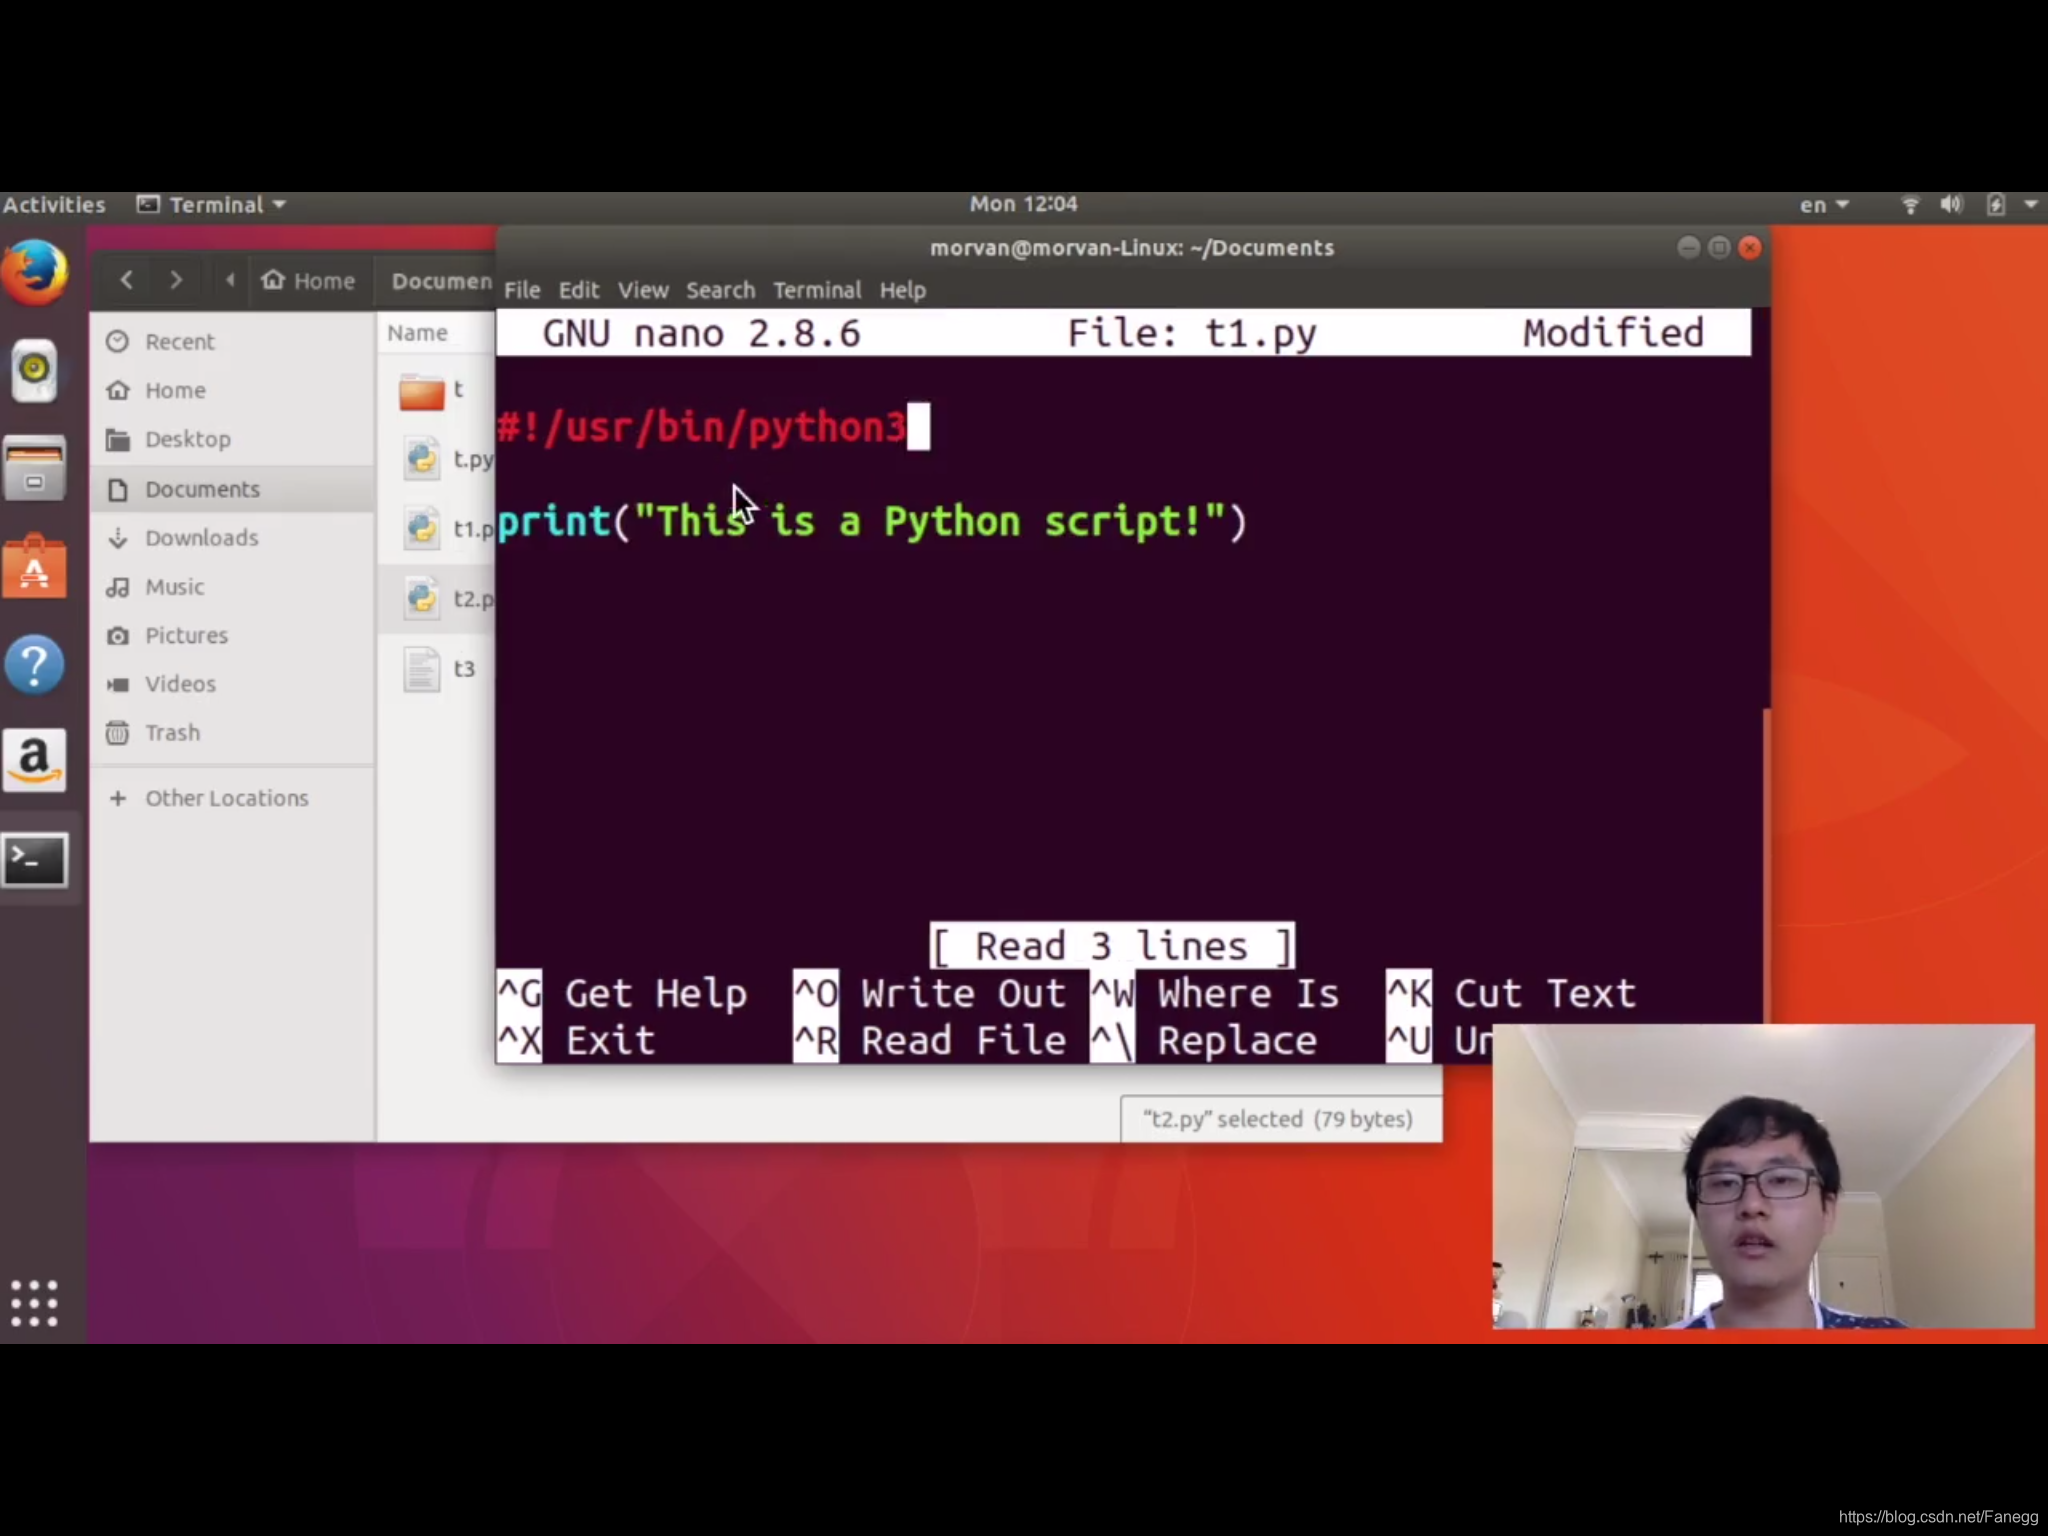Viewport: 2048px width, 1536px height.
Task: Open Other Locations in sidebar
Action: click(x=226, y=798)
